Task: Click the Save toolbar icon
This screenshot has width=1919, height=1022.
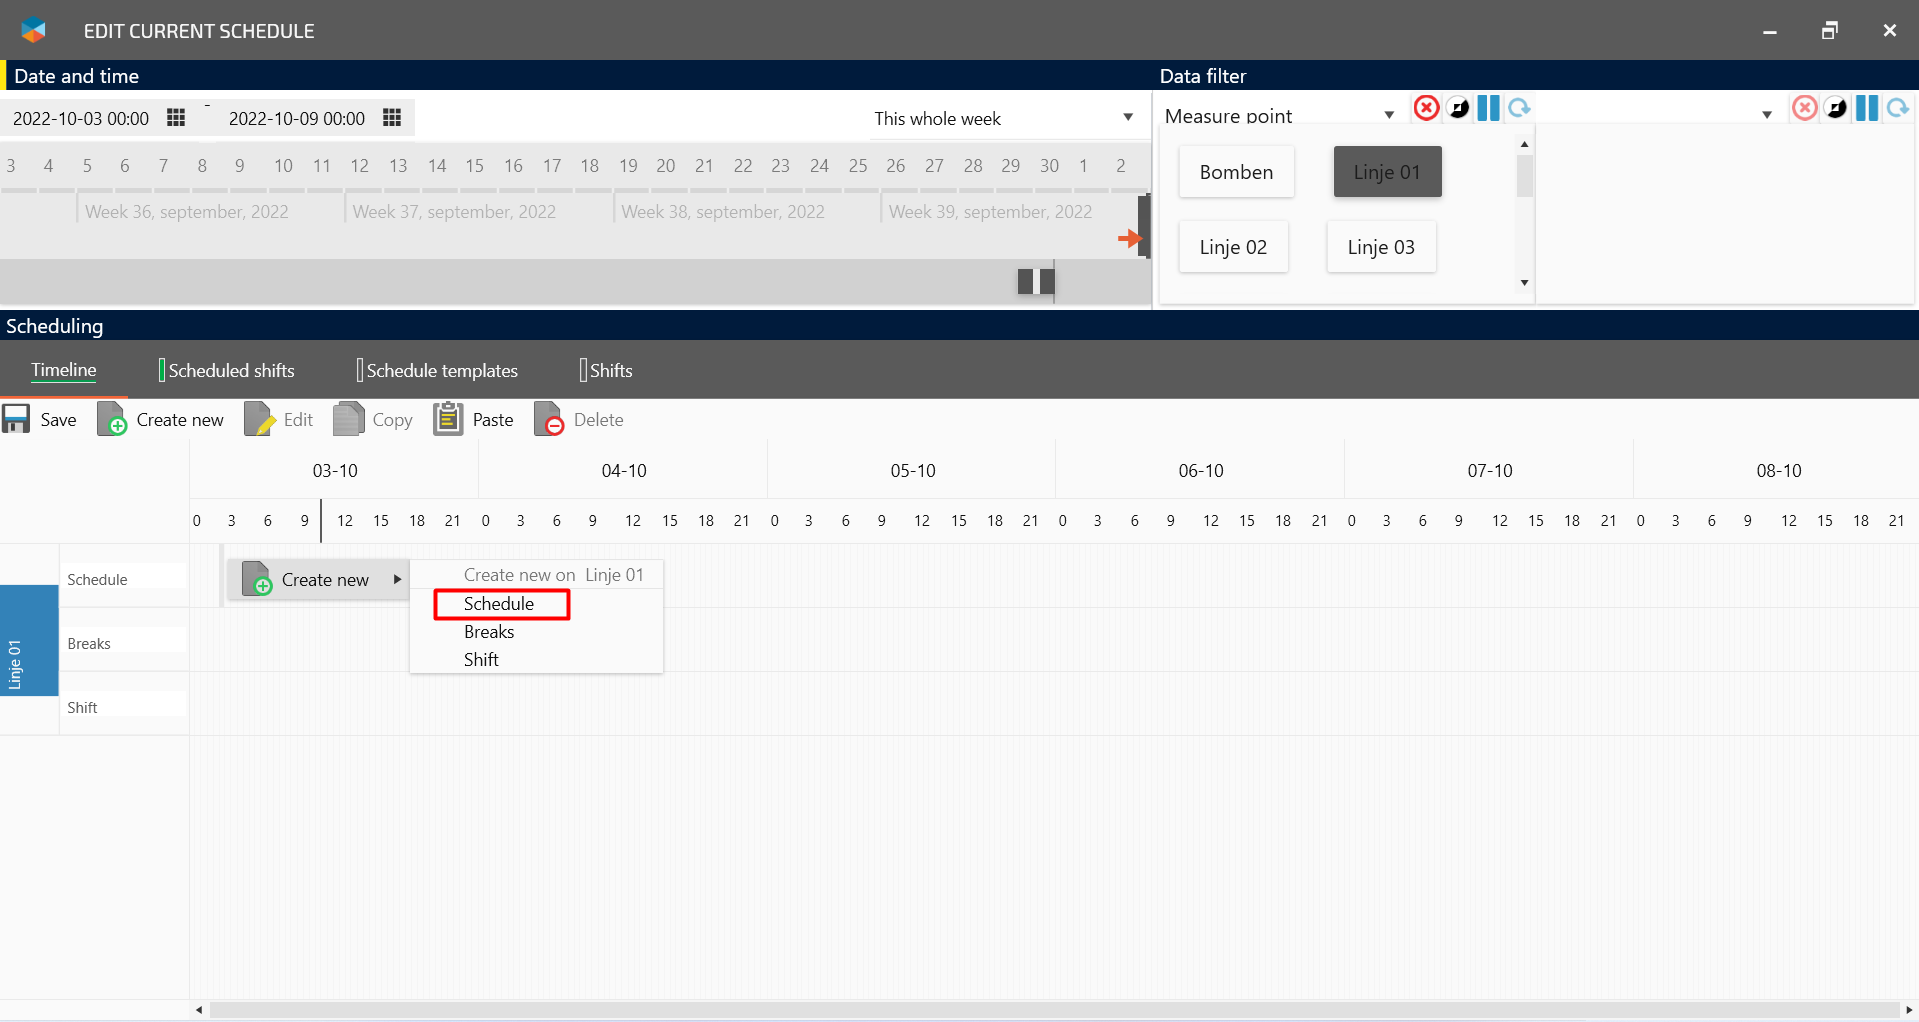Action: [17, 419]
